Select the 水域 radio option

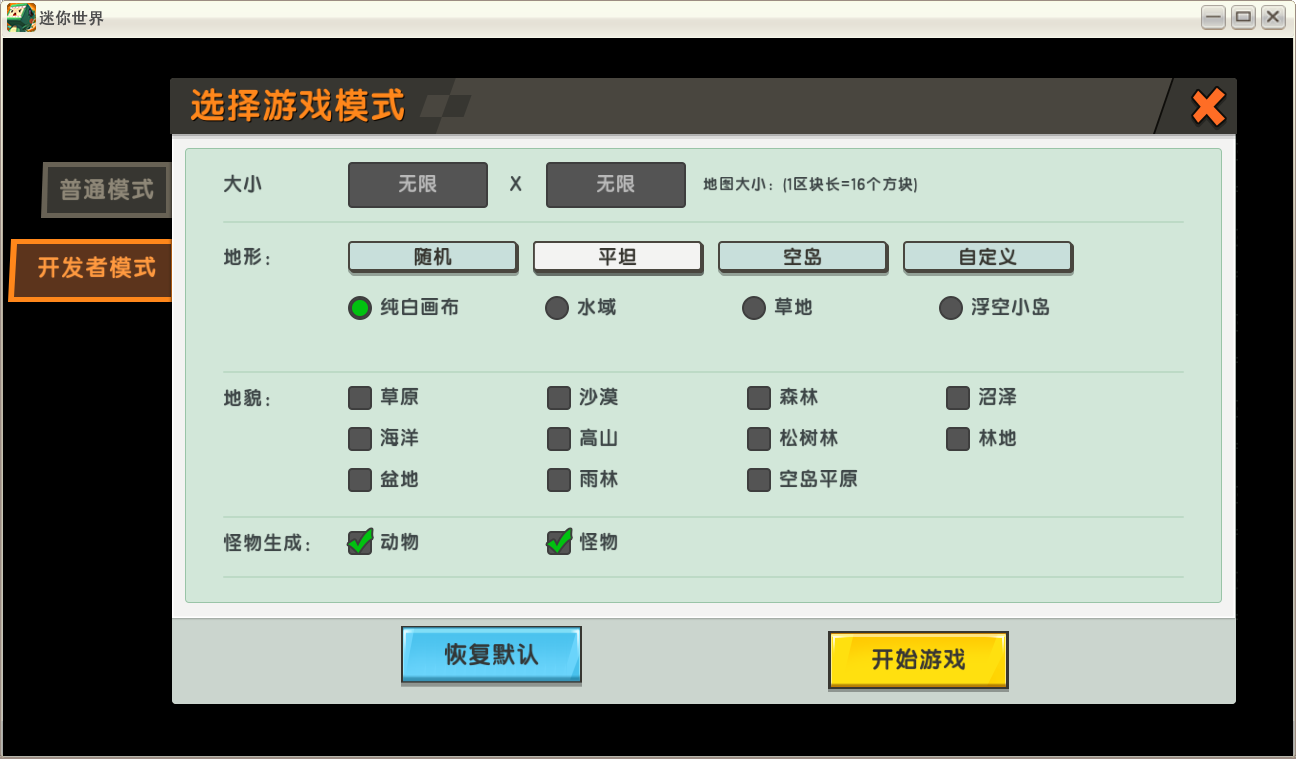coord(557,308)
